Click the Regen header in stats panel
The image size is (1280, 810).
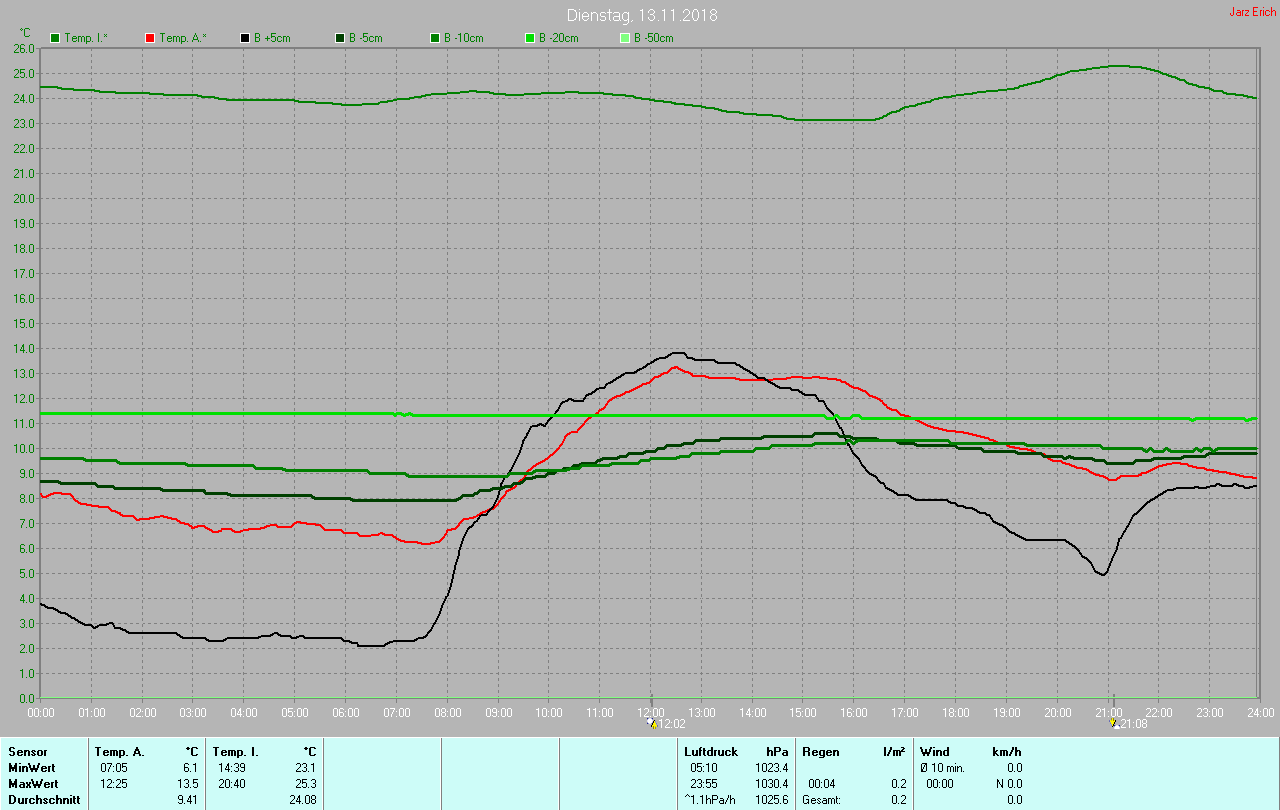tap(820, 751)
